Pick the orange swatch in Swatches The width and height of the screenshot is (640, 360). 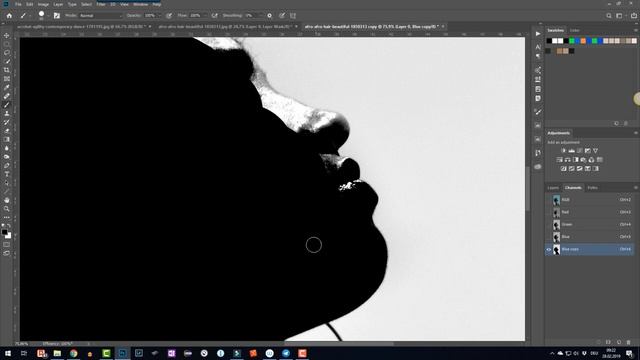[x=583, y=41]
